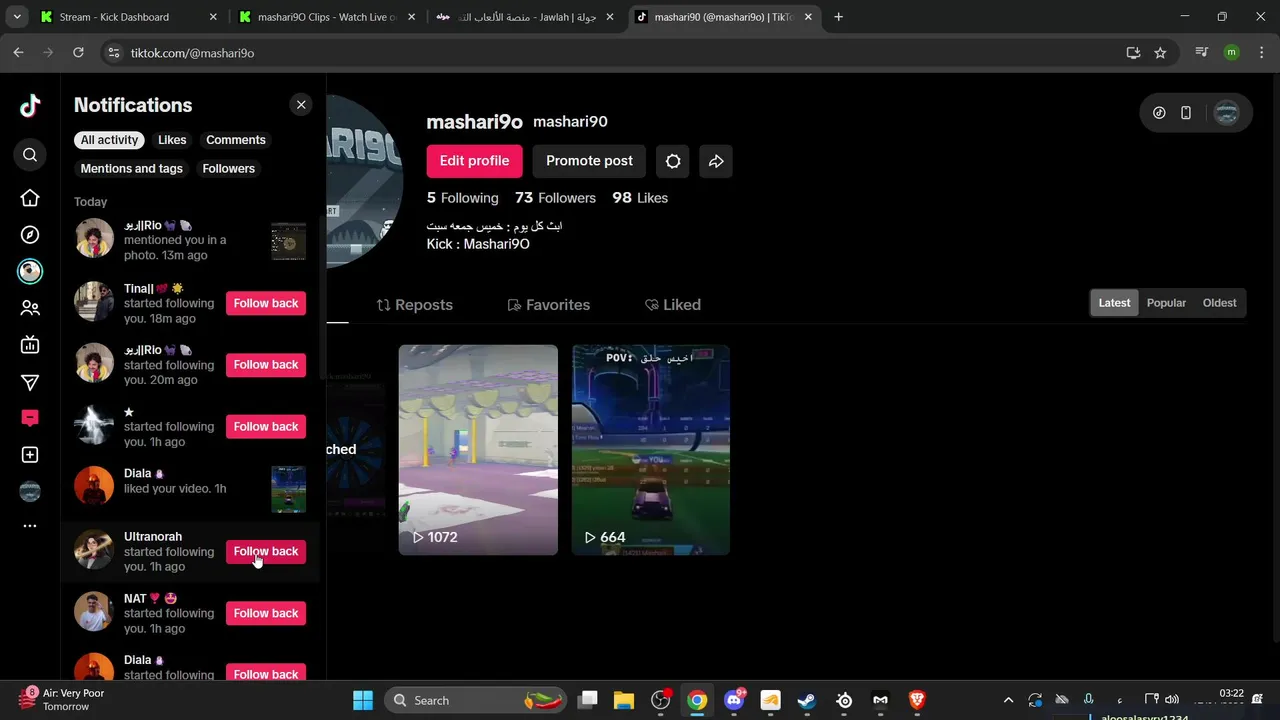Sort videos by Popular
This screenshot has width=1280, height=720.
1166,303
